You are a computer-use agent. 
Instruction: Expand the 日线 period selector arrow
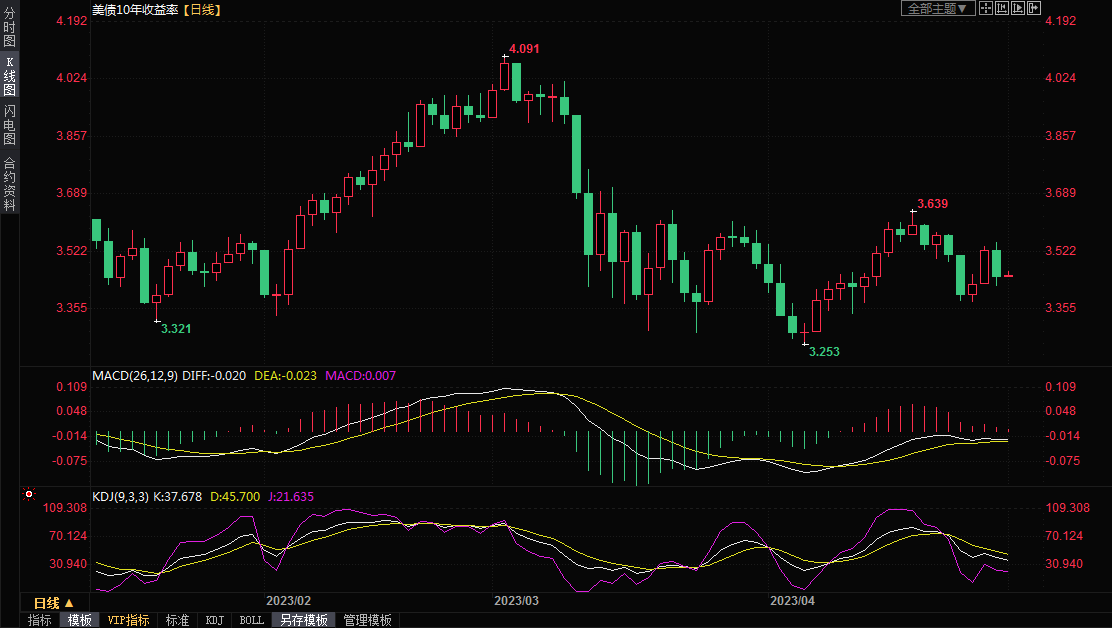(x=69, y=603)
